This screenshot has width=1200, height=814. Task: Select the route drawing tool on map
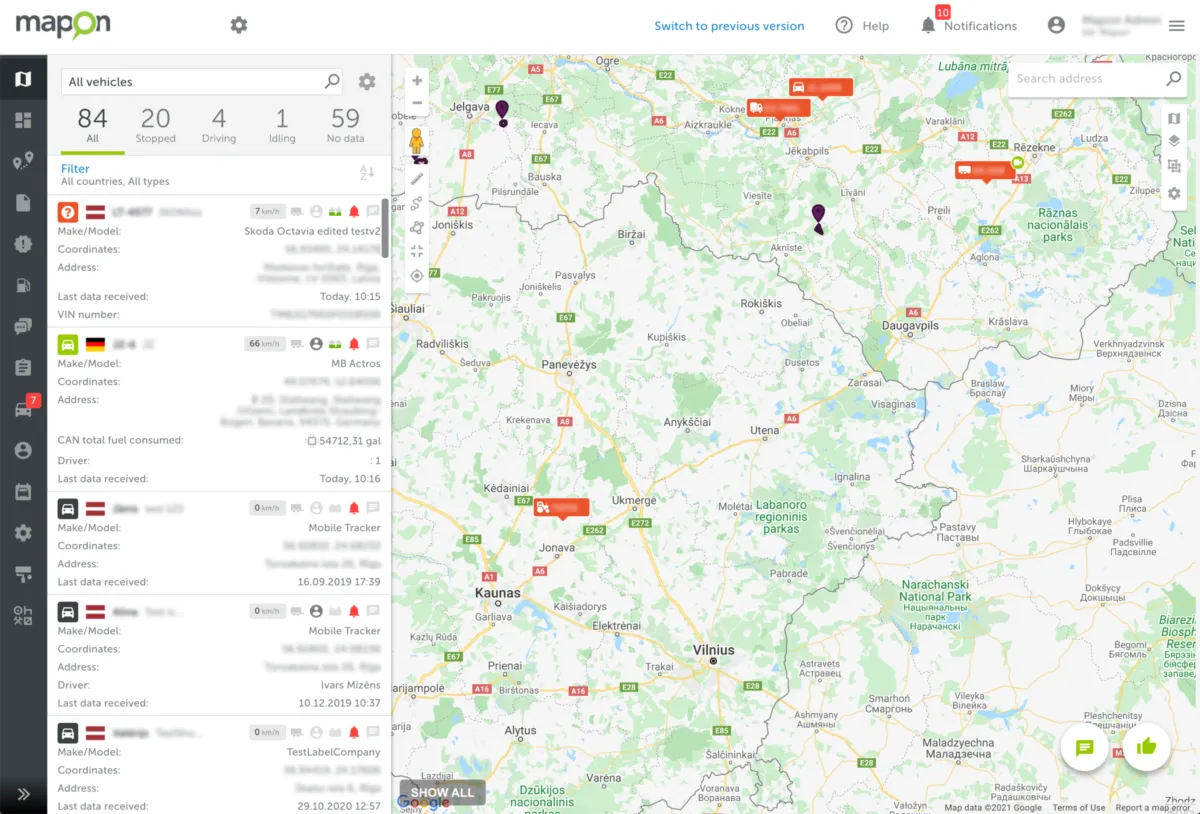click(x=417, y=203)
